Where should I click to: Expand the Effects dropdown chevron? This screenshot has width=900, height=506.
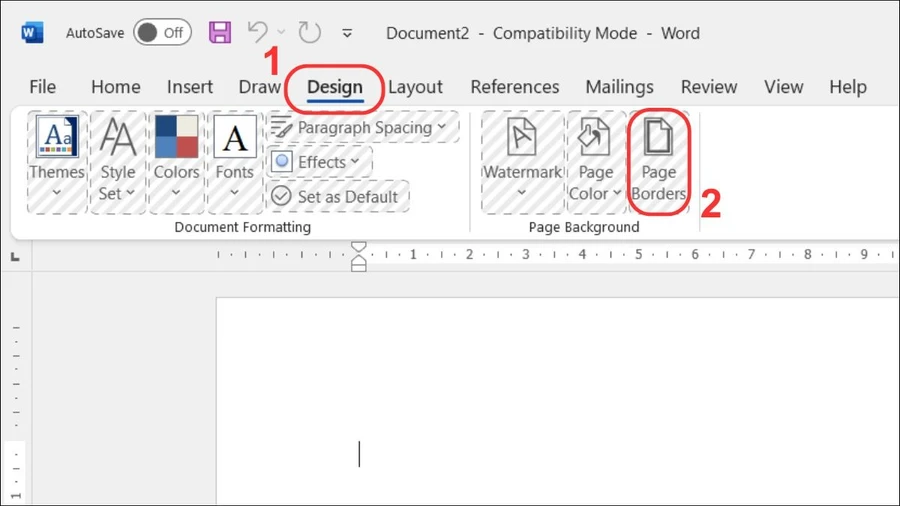click(355, 161)
